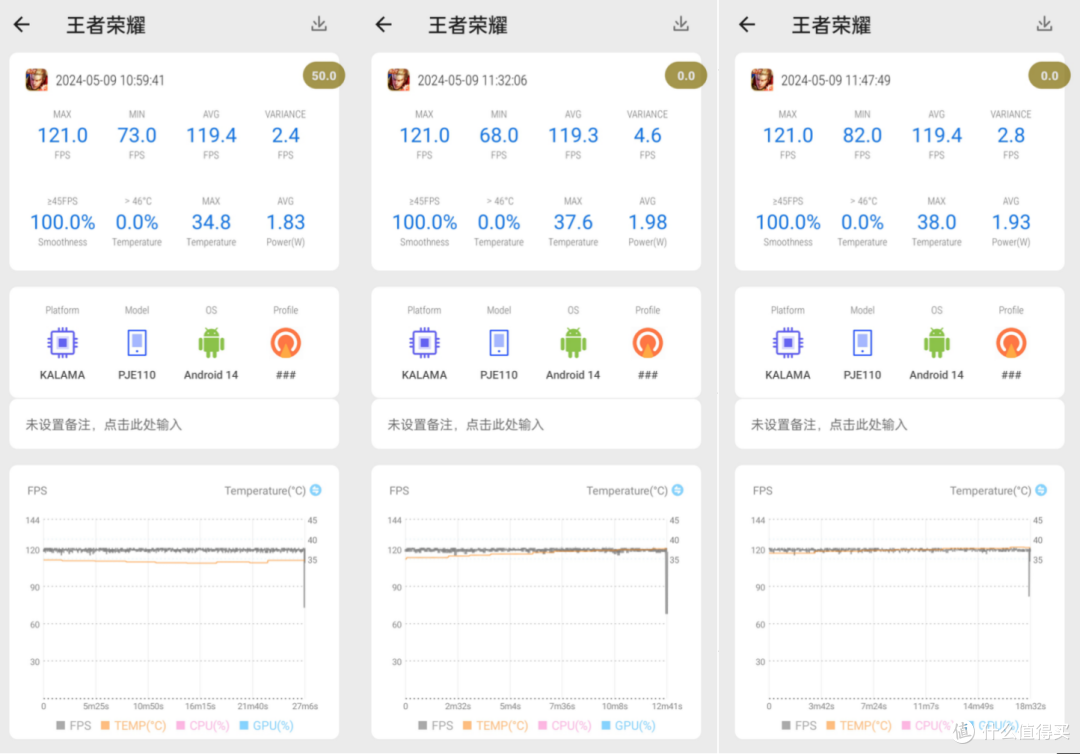Tap average power value 1.98

tap(647, 222)
